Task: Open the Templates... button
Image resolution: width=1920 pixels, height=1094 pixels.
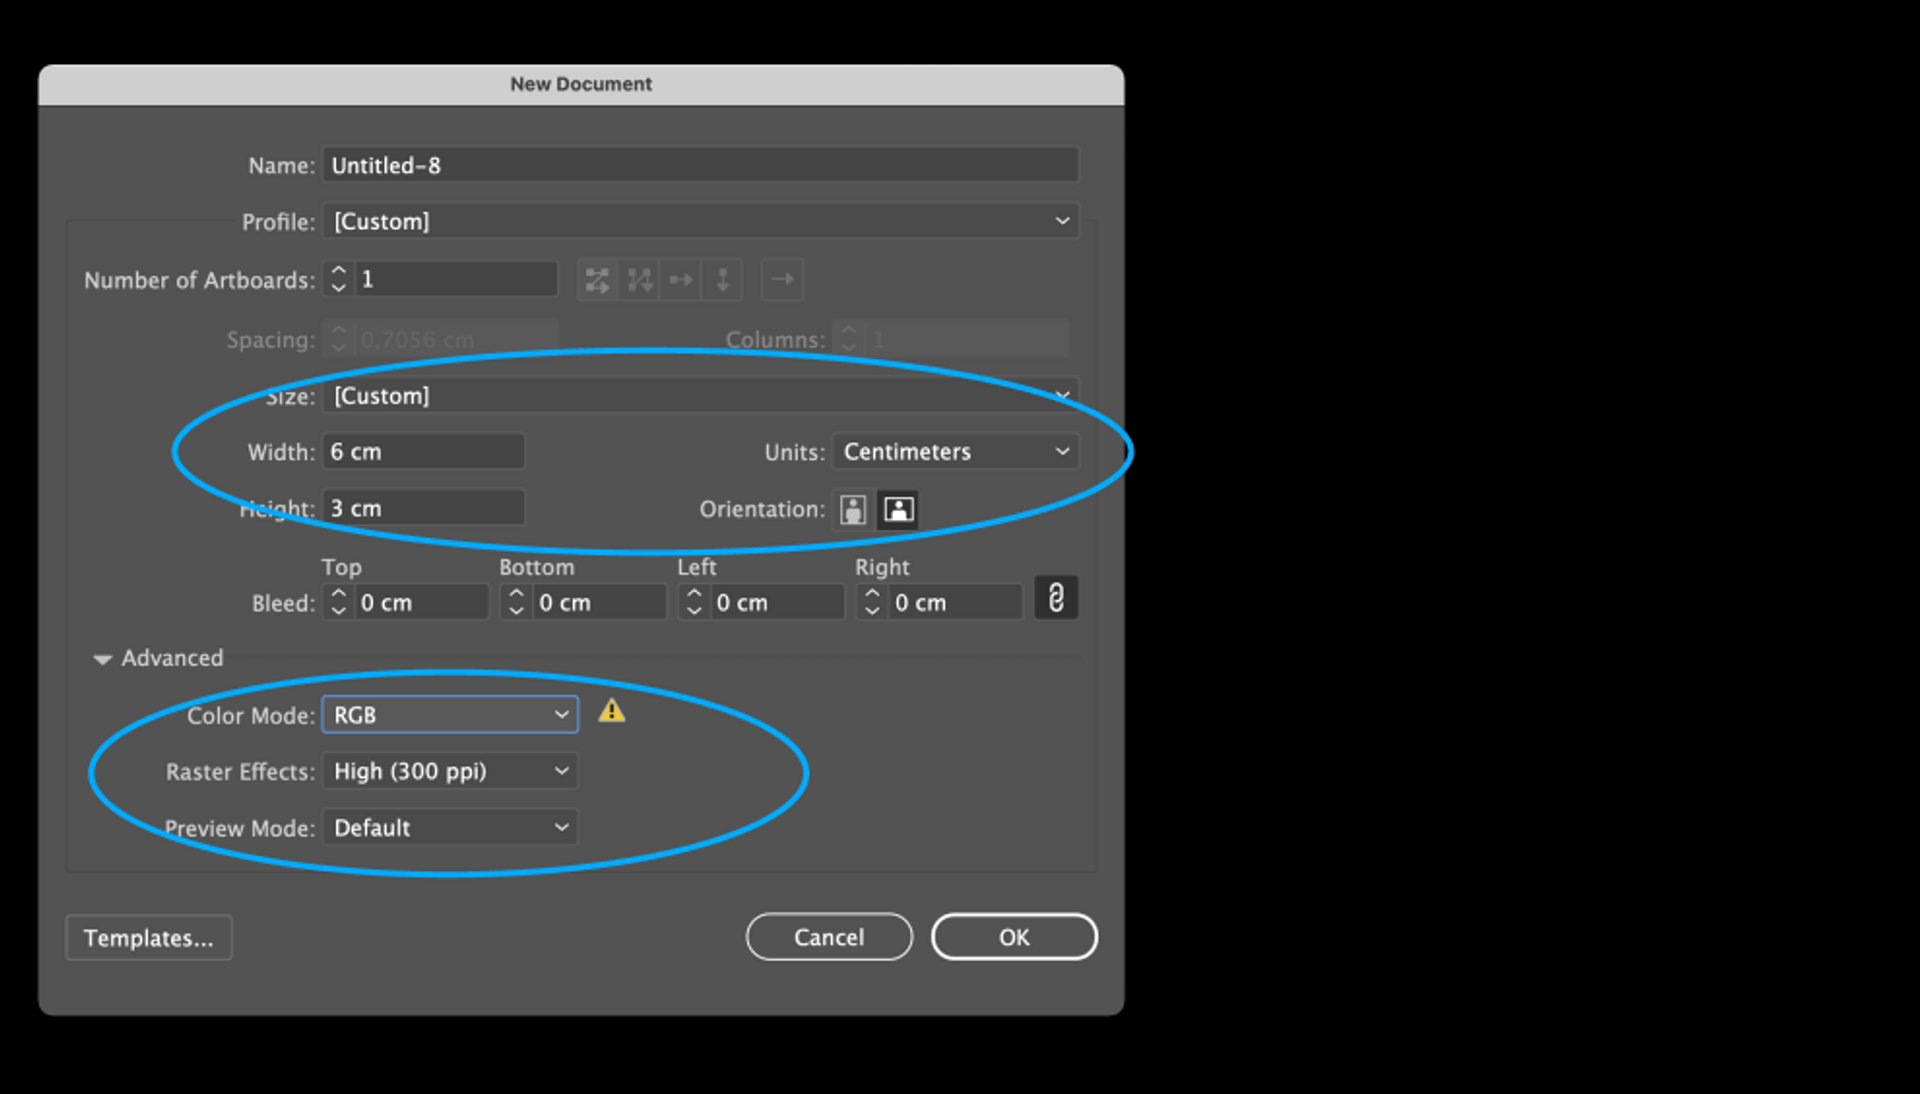Action: (x=149, y=938)
